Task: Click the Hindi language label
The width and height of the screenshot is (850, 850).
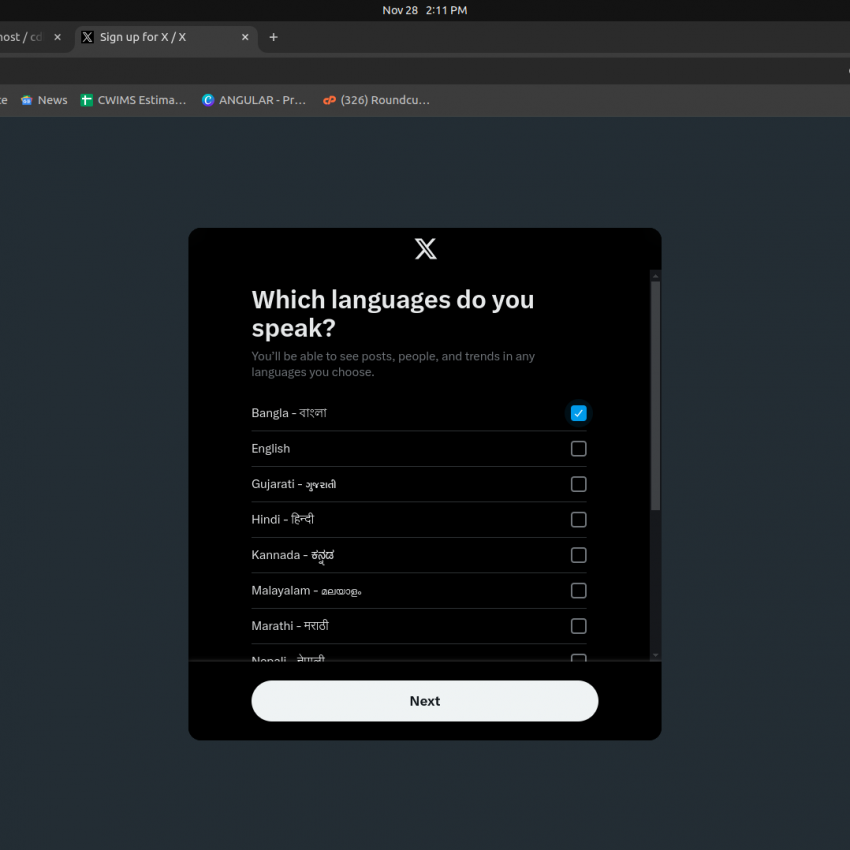Action: click(x=282, y=519)
